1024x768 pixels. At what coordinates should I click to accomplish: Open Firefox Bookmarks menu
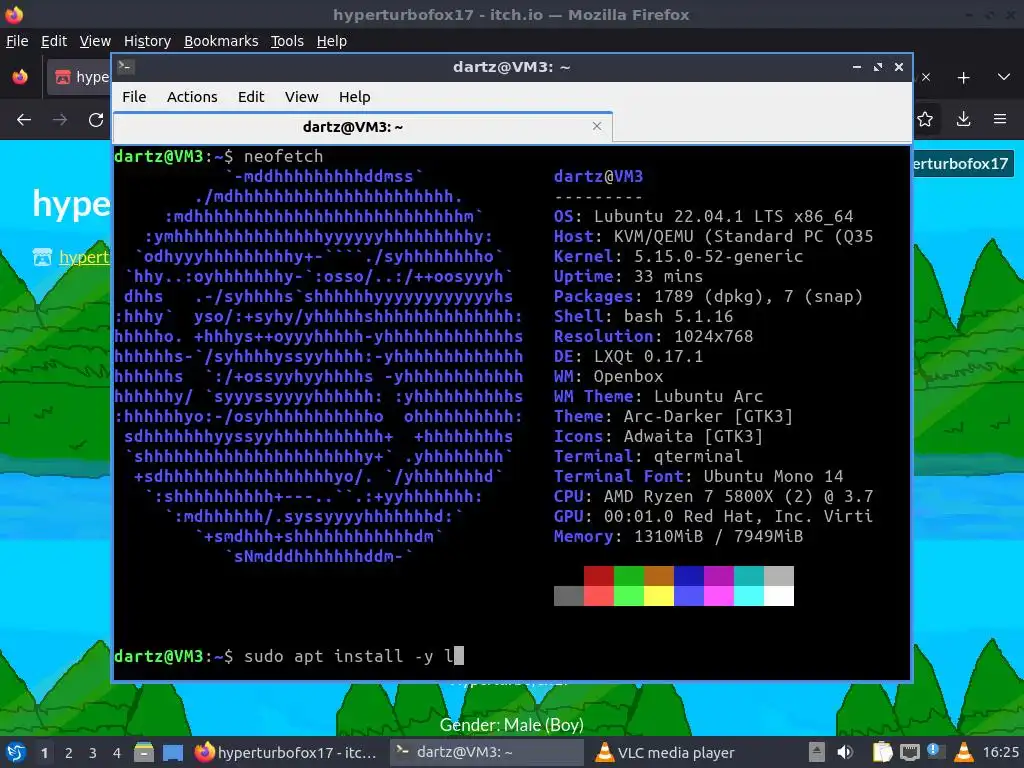click(221, 41)
